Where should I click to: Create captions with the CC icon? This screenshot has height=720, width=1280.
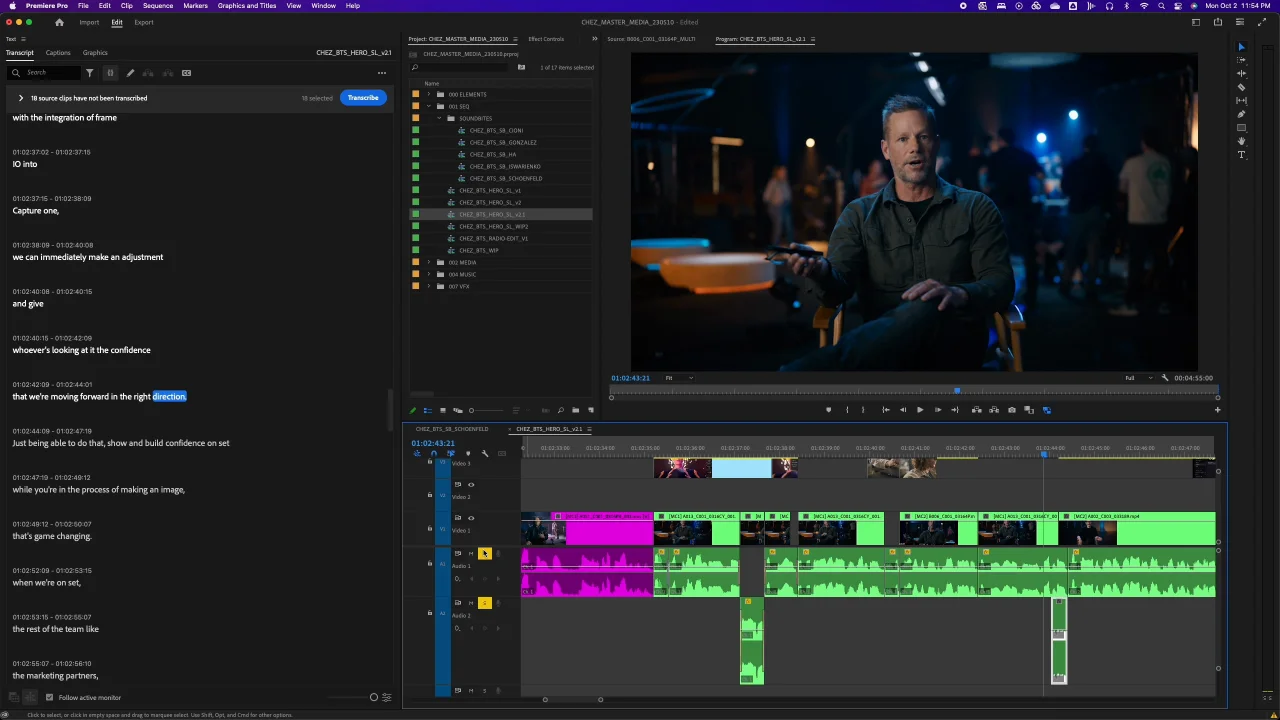click(186, 73)
